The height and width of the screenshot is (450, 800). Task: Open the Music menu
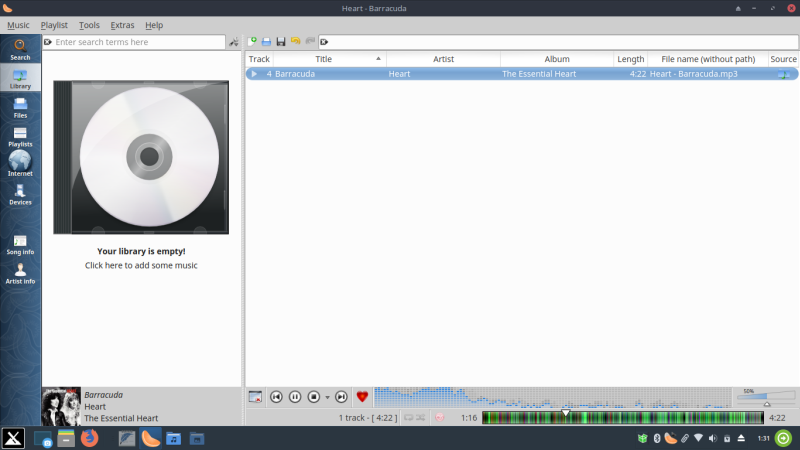pos(18,25)
